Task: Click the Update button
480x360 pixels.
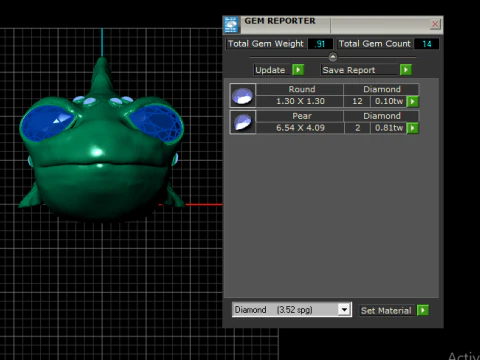Action: point(272,70)
